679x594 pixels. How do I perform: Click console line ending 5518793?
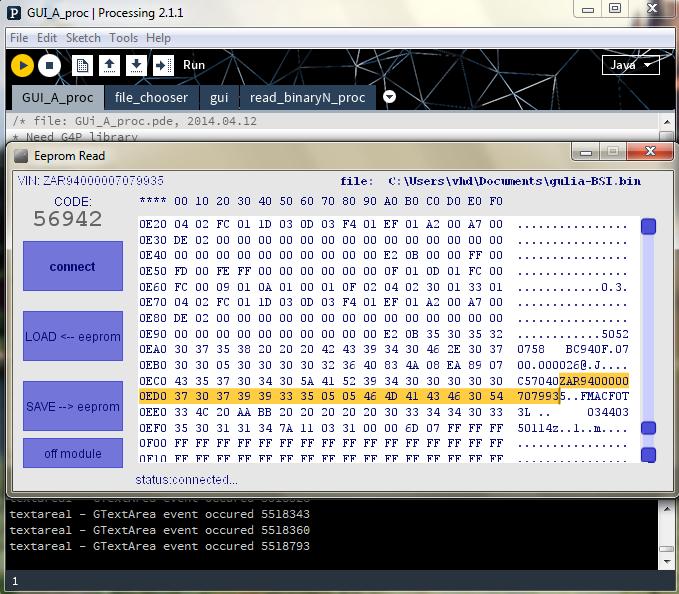coord(160,546)
